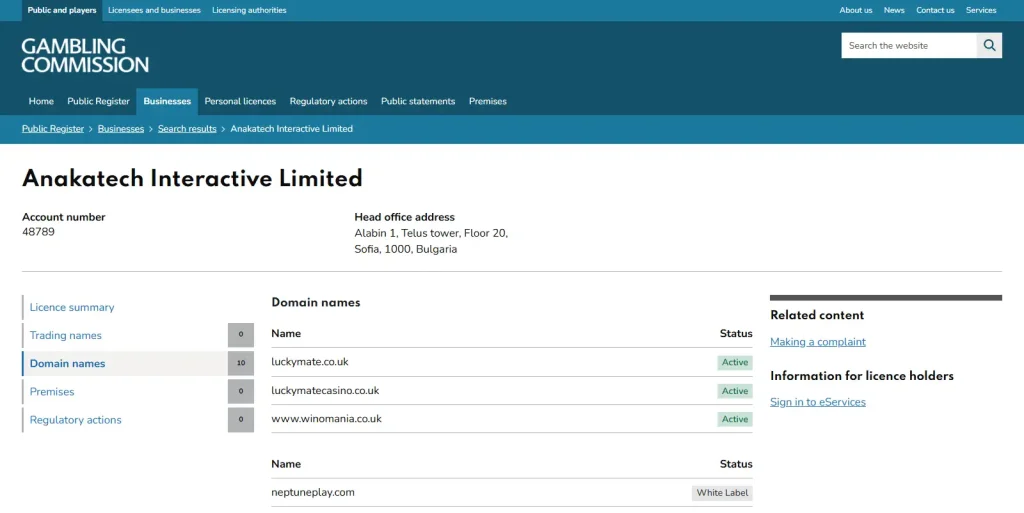Click the Domain names count badge 10
The height and width of the screenshot is (513, 1024).
pyautogui.click(x=241, y=364)
